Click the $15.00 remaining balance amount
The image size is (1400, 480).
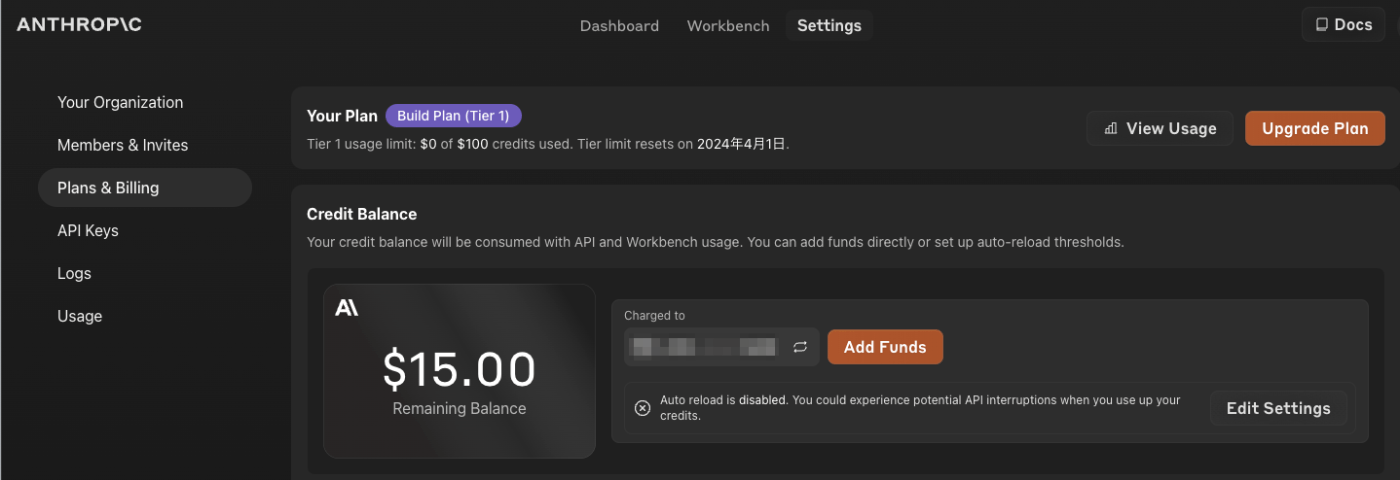click(x=459, y=370)
